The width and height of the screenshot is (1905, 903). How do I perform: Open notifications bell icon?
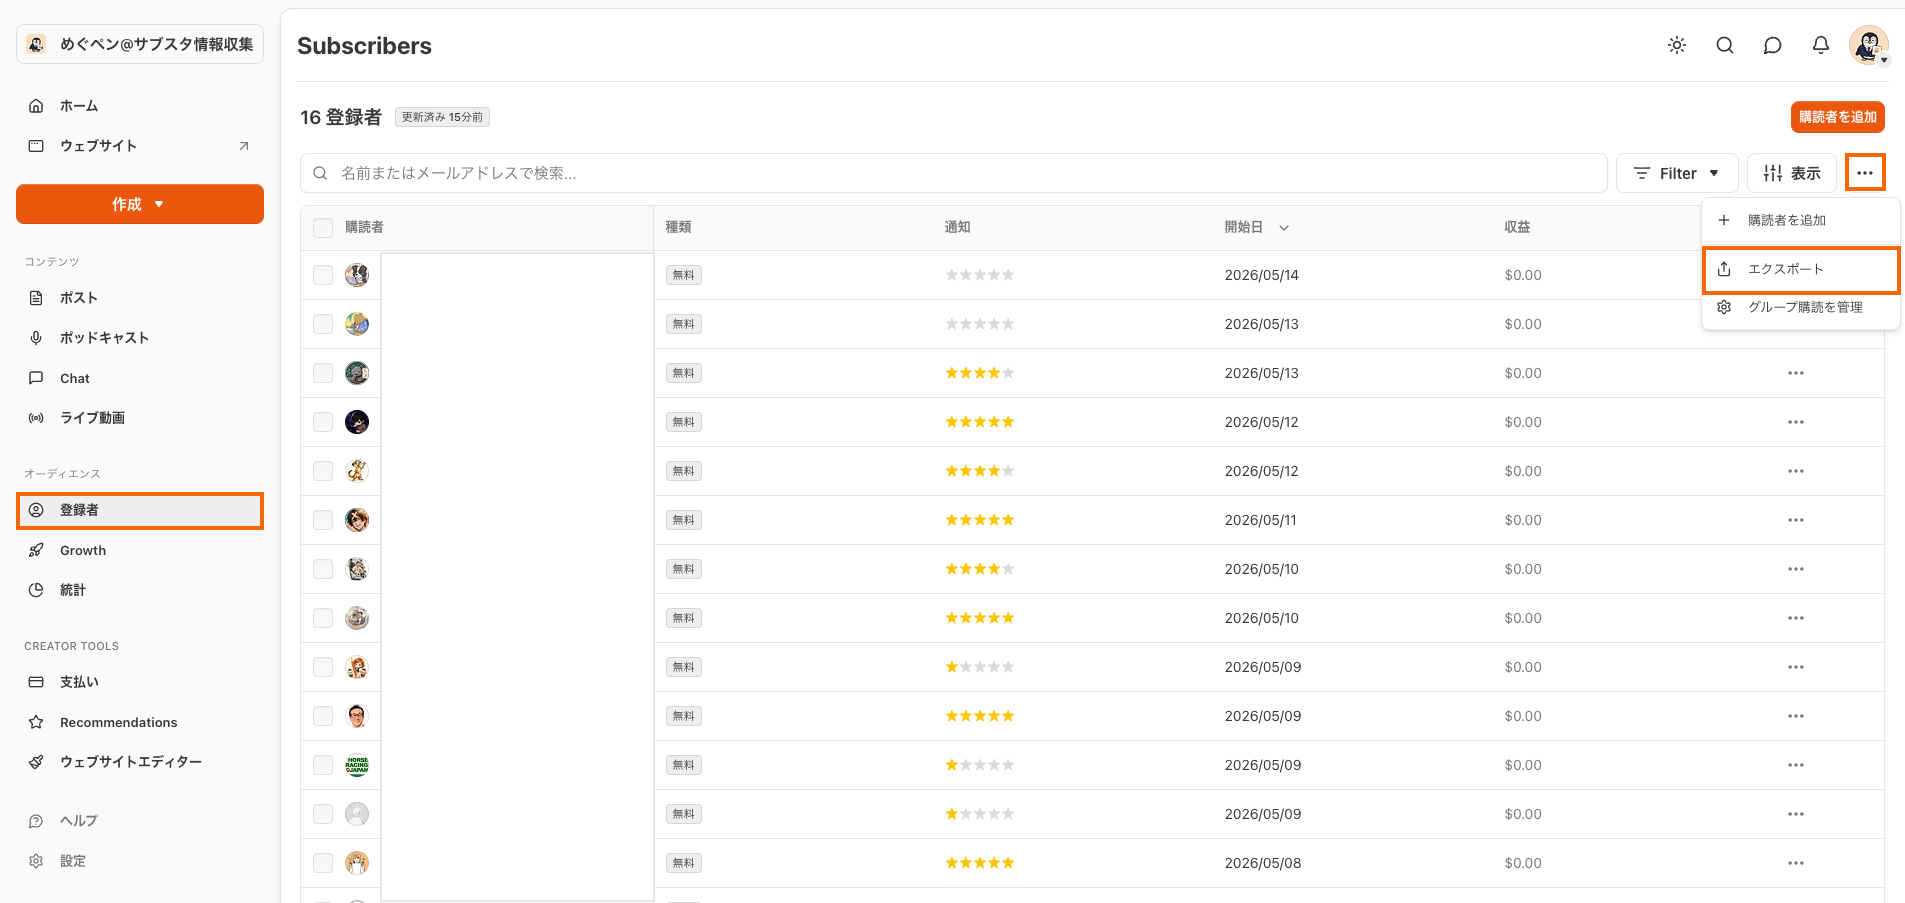pyautogui.click(x=1821, y=45)
